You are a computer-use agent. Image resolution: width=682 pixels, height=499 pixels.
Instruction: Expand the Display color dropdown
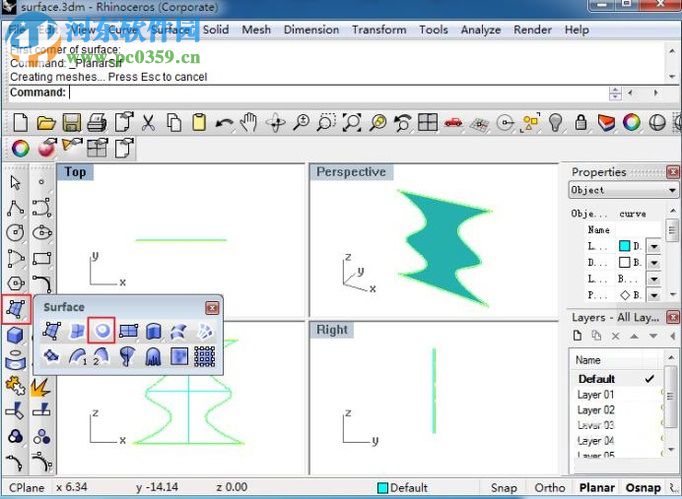pyautogui.click(x=654, y=263)
